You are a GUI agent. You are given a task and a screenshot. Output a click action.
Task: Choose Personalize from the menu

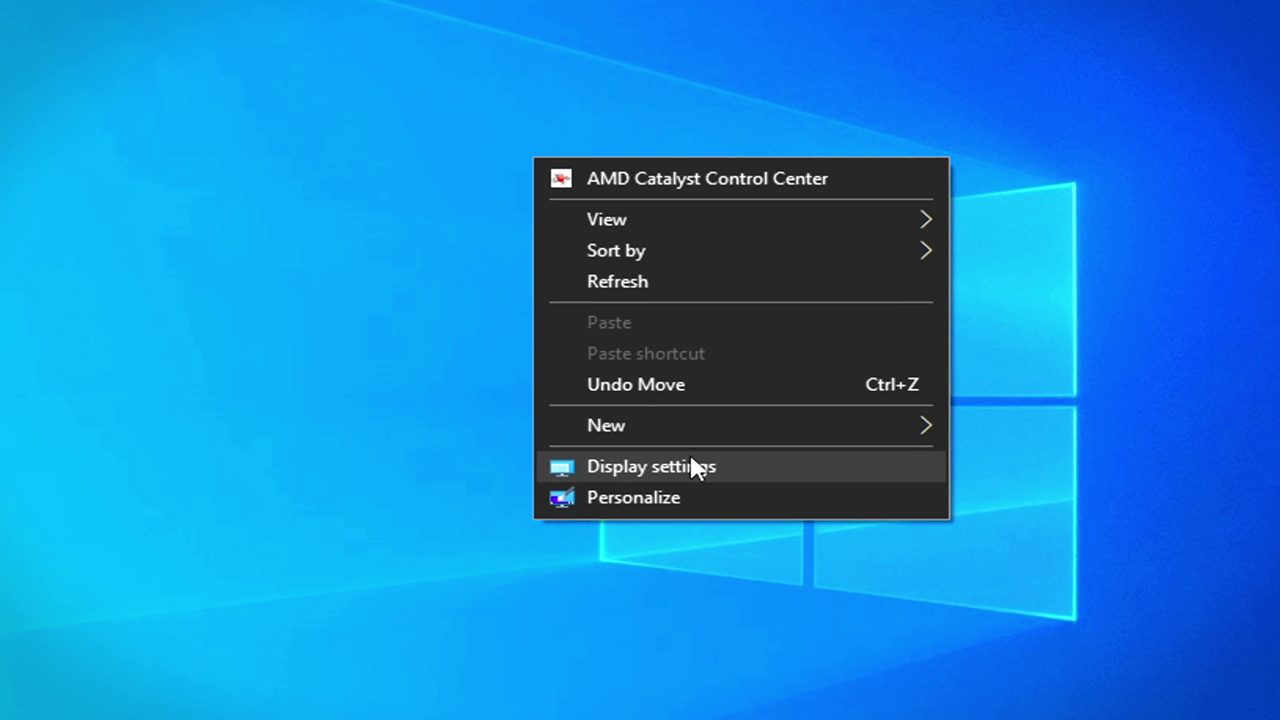pyautogui.click(x=741, y=497)
